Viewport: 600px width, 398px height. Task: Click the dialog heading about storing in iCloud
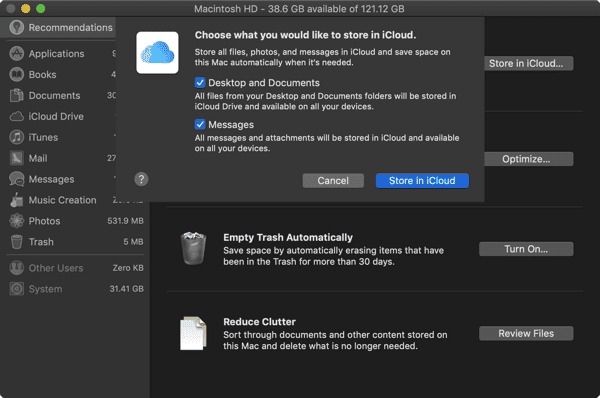305,35
